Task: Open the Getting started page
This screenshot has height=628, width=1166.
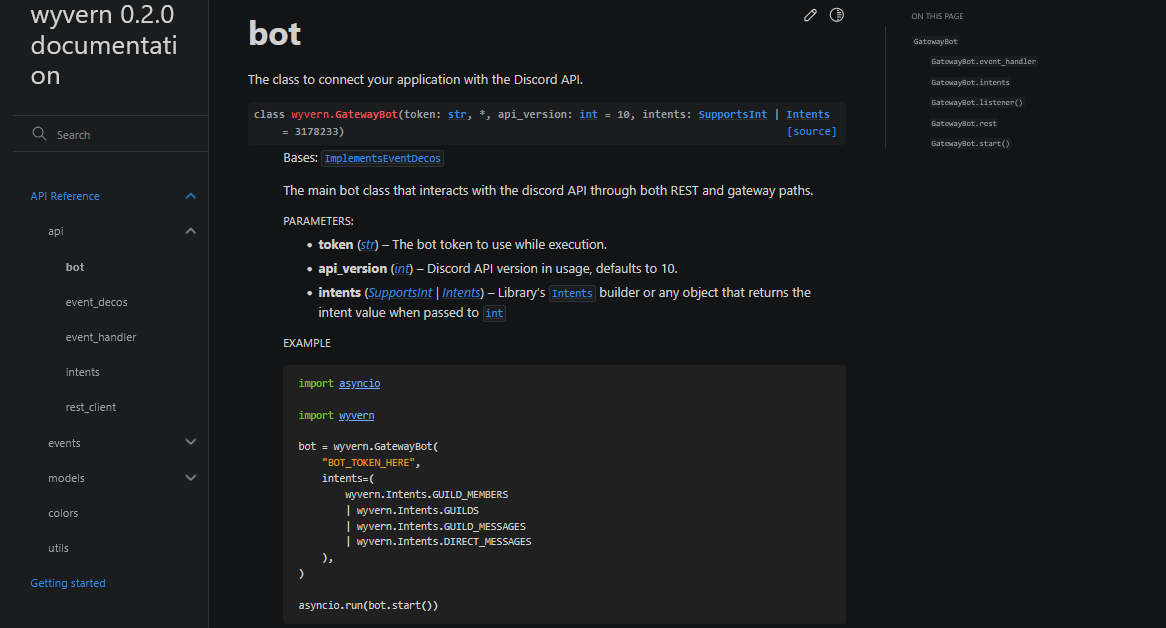Action: [x=68, y=583]
